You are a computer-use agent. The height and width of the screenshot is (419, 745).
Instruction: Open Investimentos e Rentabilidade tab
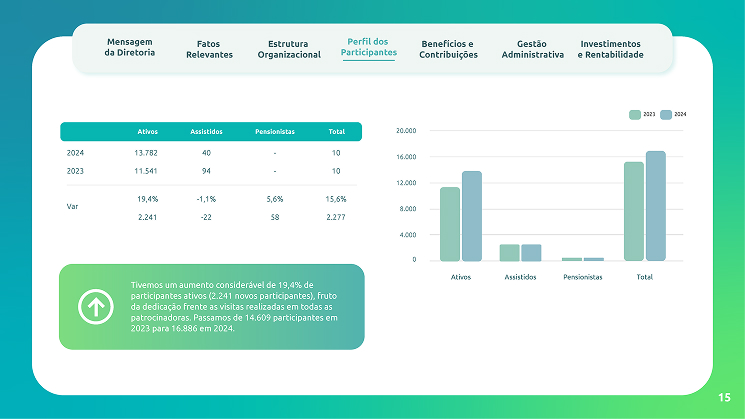point(611,49)
